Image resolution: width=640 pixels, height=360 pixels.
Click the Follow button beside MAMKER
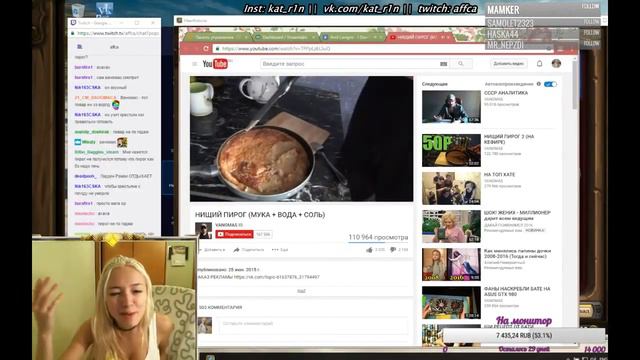(590, 7)
